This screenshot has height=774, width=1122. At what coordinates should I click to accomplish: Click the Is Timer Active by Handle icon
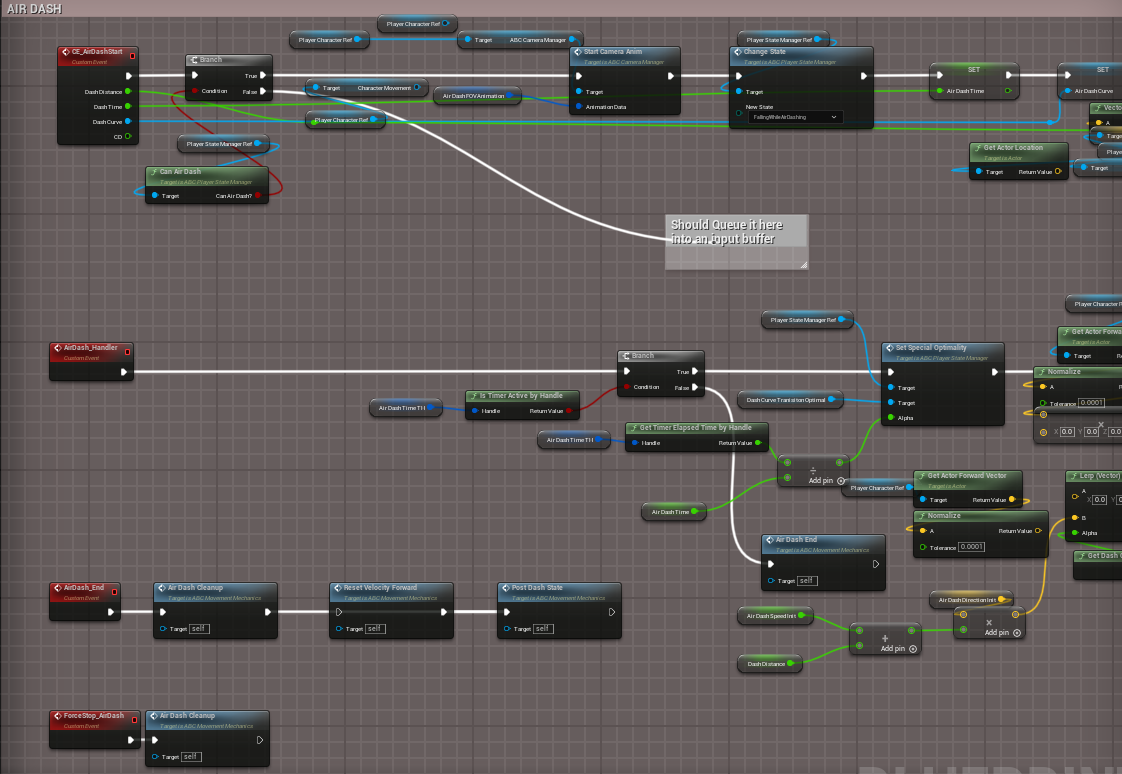tap(473, 396)
